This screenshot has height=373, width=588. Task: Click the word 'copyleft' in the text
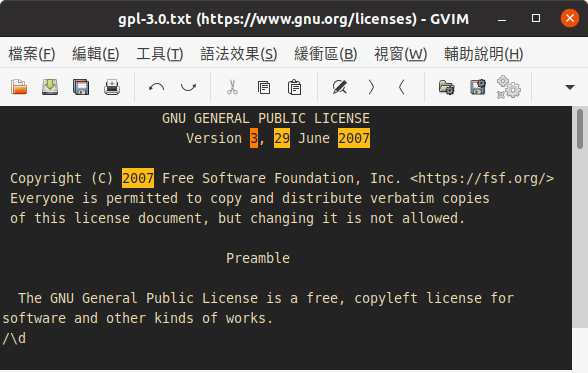(x=386, y=298)
